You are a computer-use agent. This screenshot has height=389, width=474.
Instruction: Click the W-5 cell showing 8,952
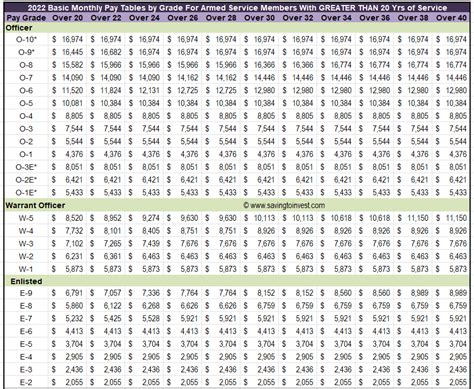pyautogui.click(x=106, y=218)
